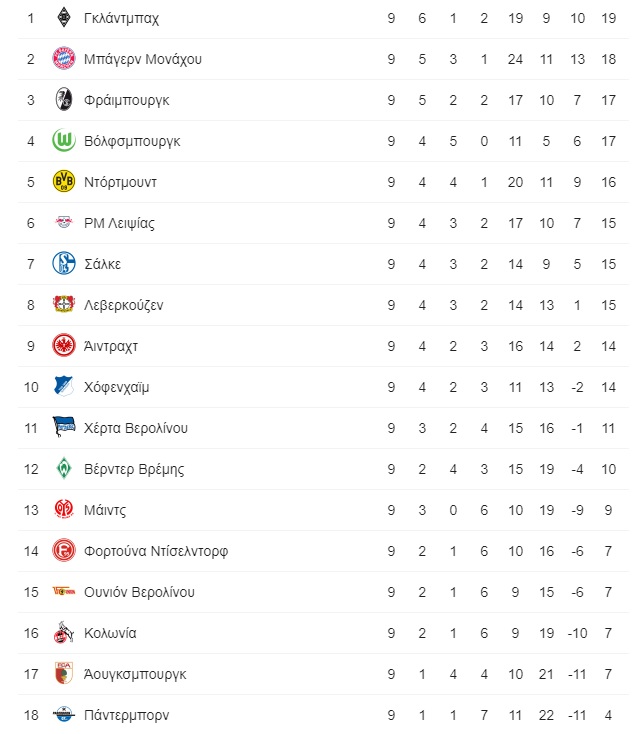The image size is (637, 734).
Task: Click the Hoffenheim club logo
Action: click(64, 386)
